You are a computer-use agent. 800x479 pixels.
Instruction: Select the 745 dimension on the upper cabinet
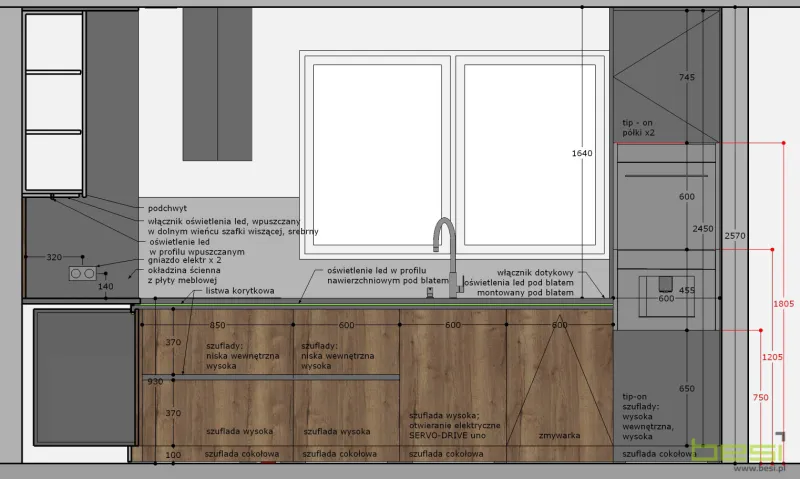coord(687,77)
